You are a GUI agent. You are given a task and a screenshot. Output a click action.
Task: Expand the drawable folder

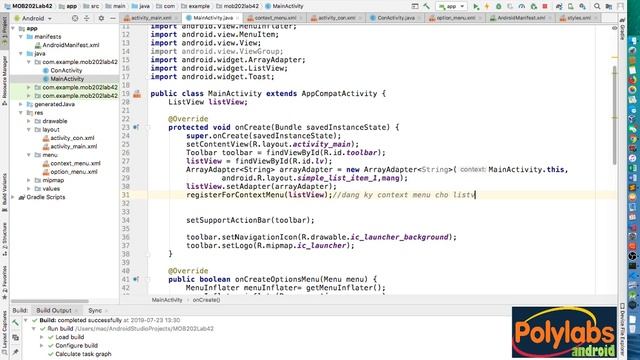click(29, 121)
